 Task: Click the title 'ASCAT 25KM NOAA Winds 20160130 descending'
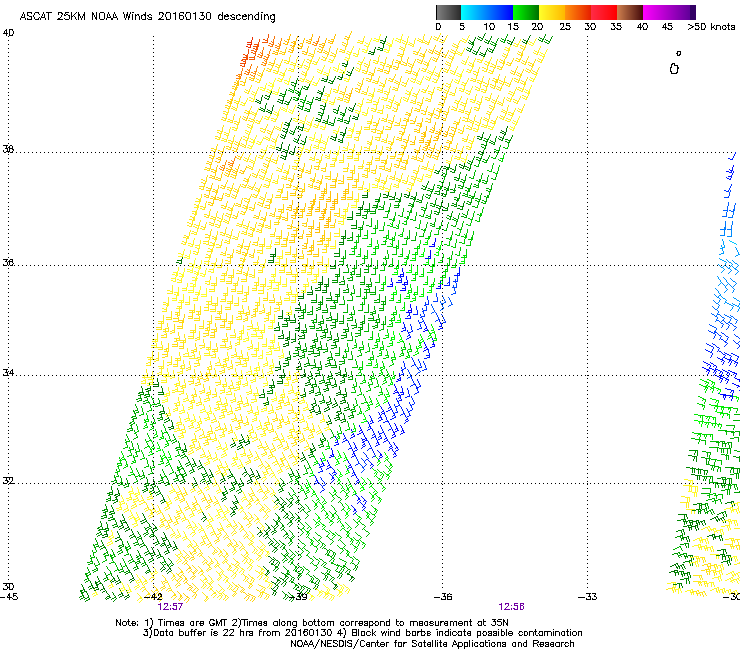148,17
